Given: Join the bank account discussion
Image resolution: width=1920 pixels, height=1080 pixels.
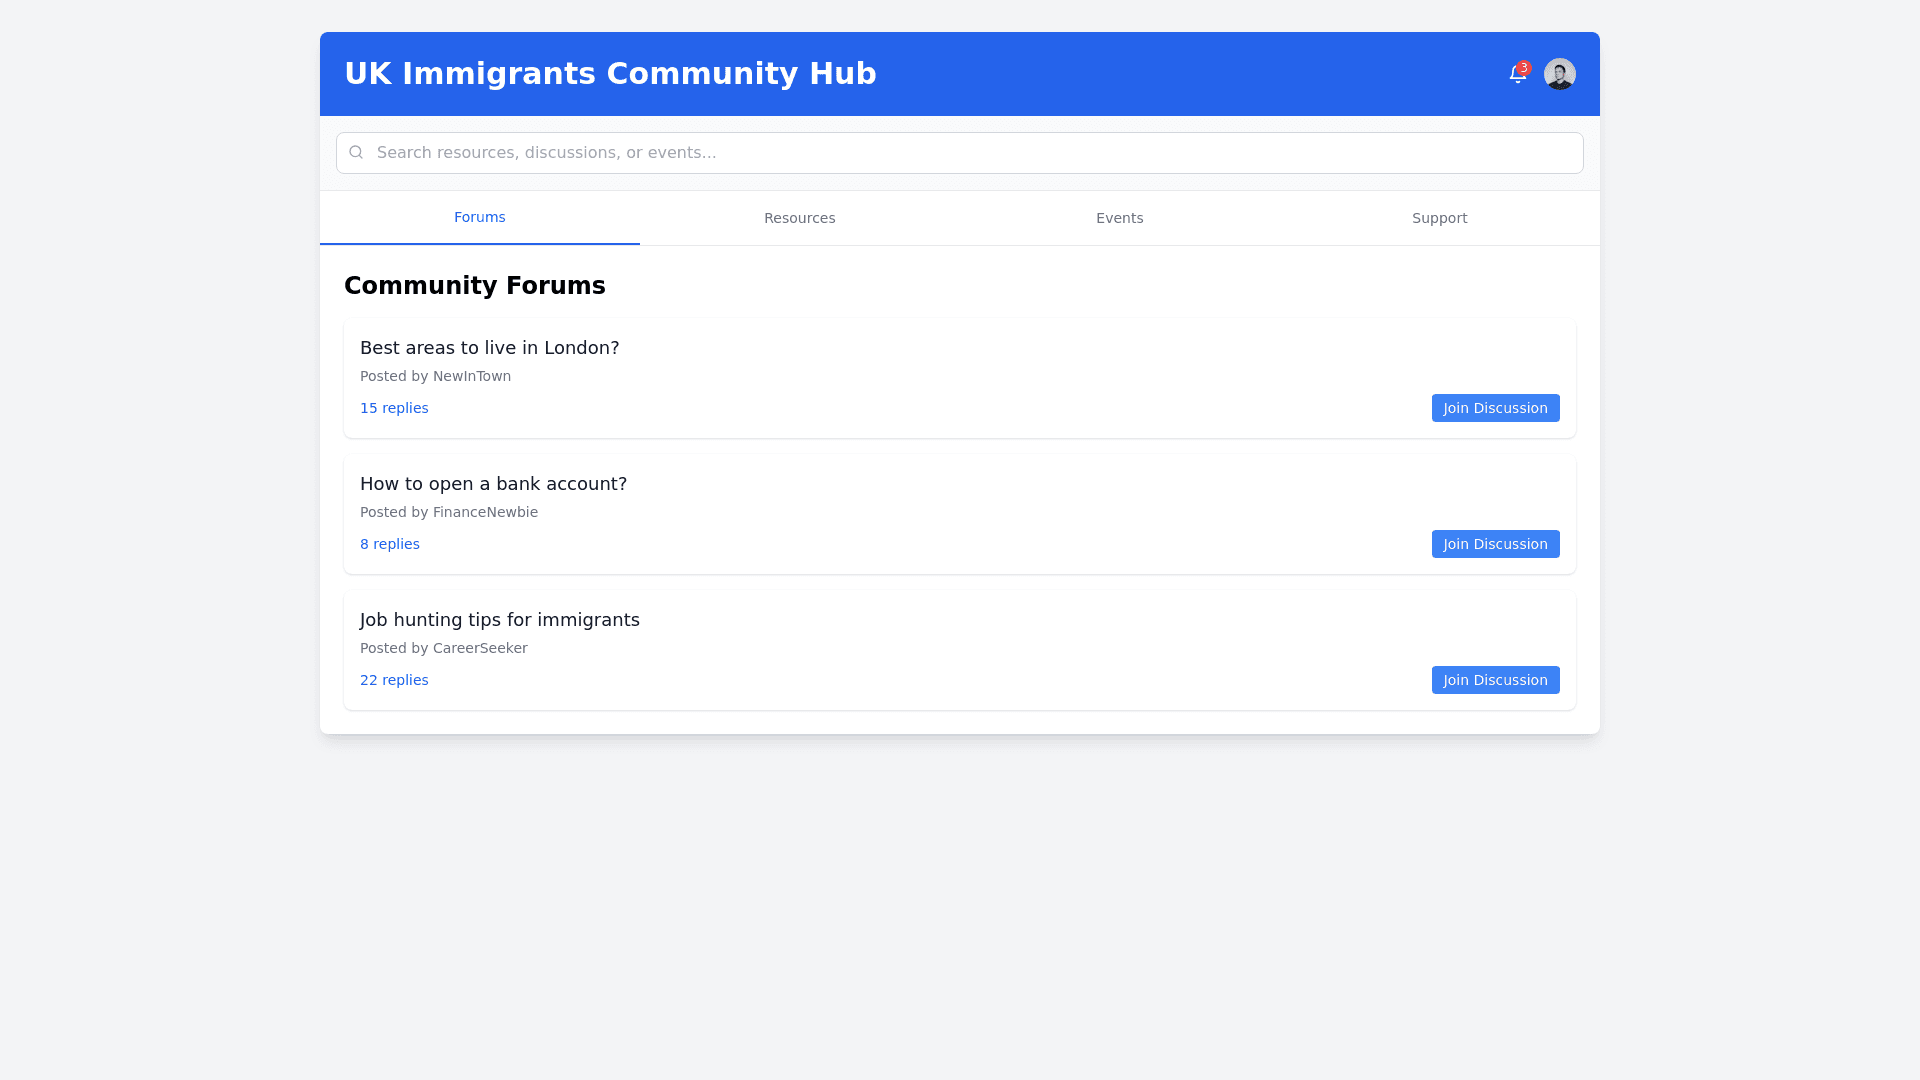Looking at the screenshot, I should point(1495,544).
